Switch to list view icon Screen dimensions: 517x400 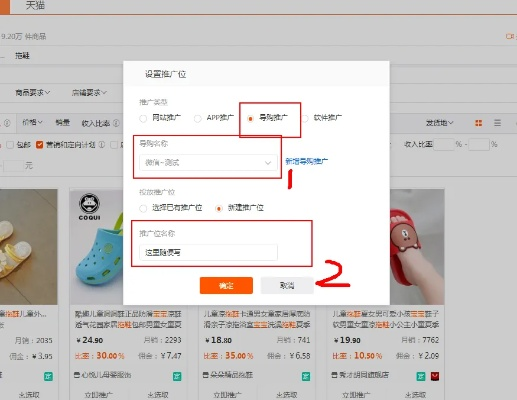tap(497, 123)
